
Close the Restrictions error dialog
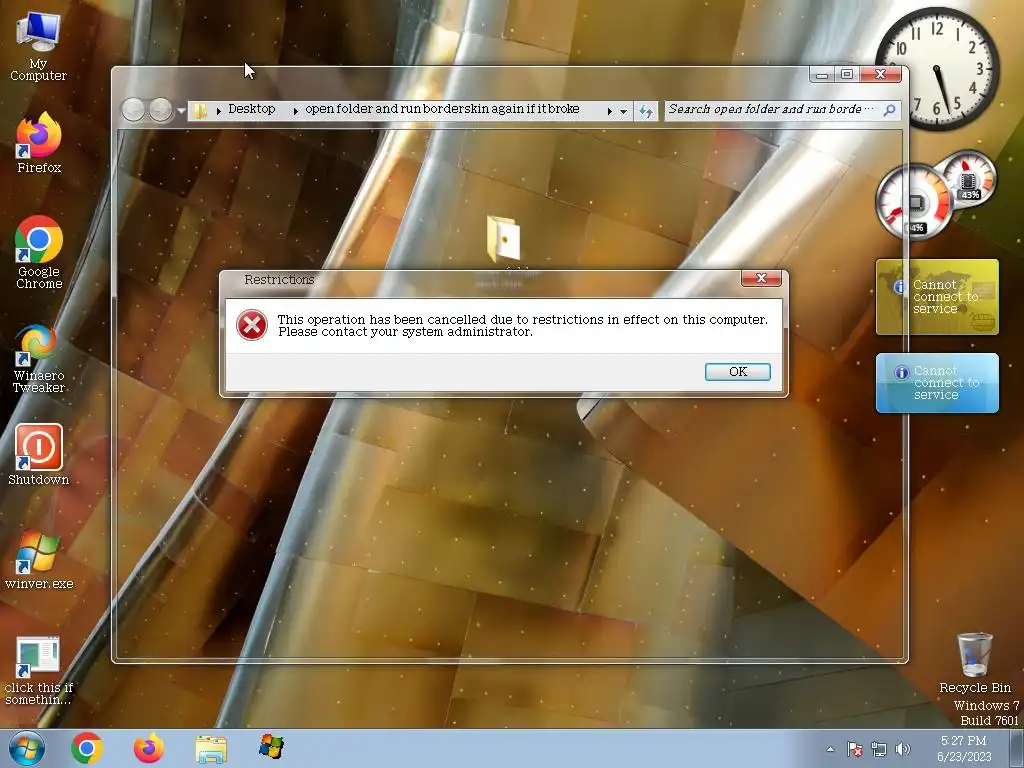coord(761,278)
